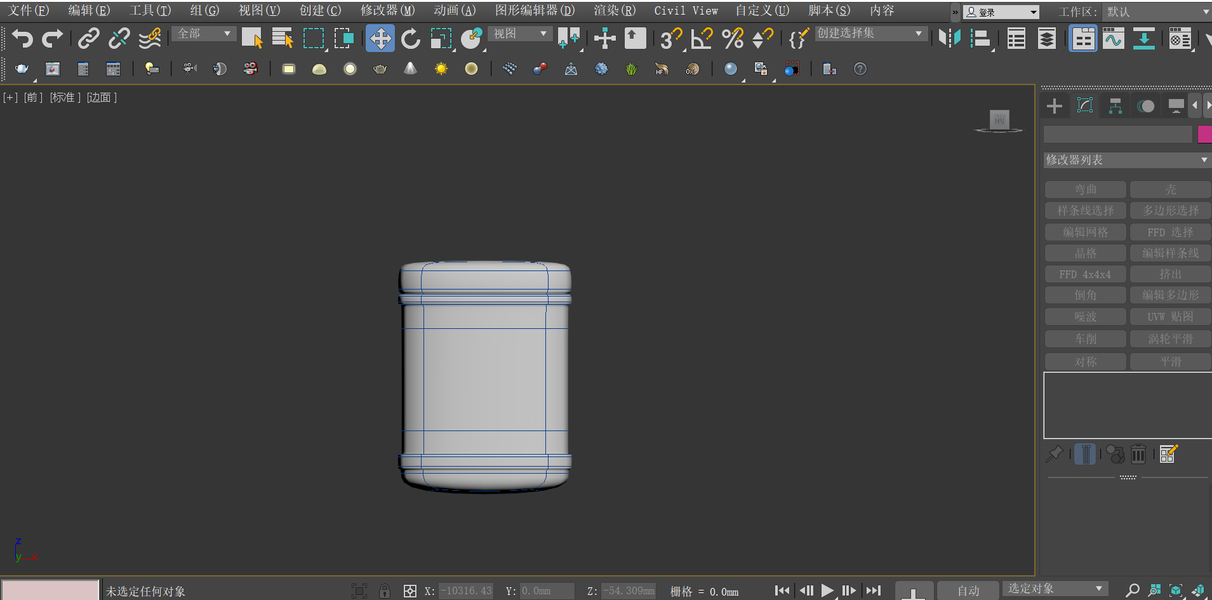Click the Remove modifier trash icon

point(1138,455)
